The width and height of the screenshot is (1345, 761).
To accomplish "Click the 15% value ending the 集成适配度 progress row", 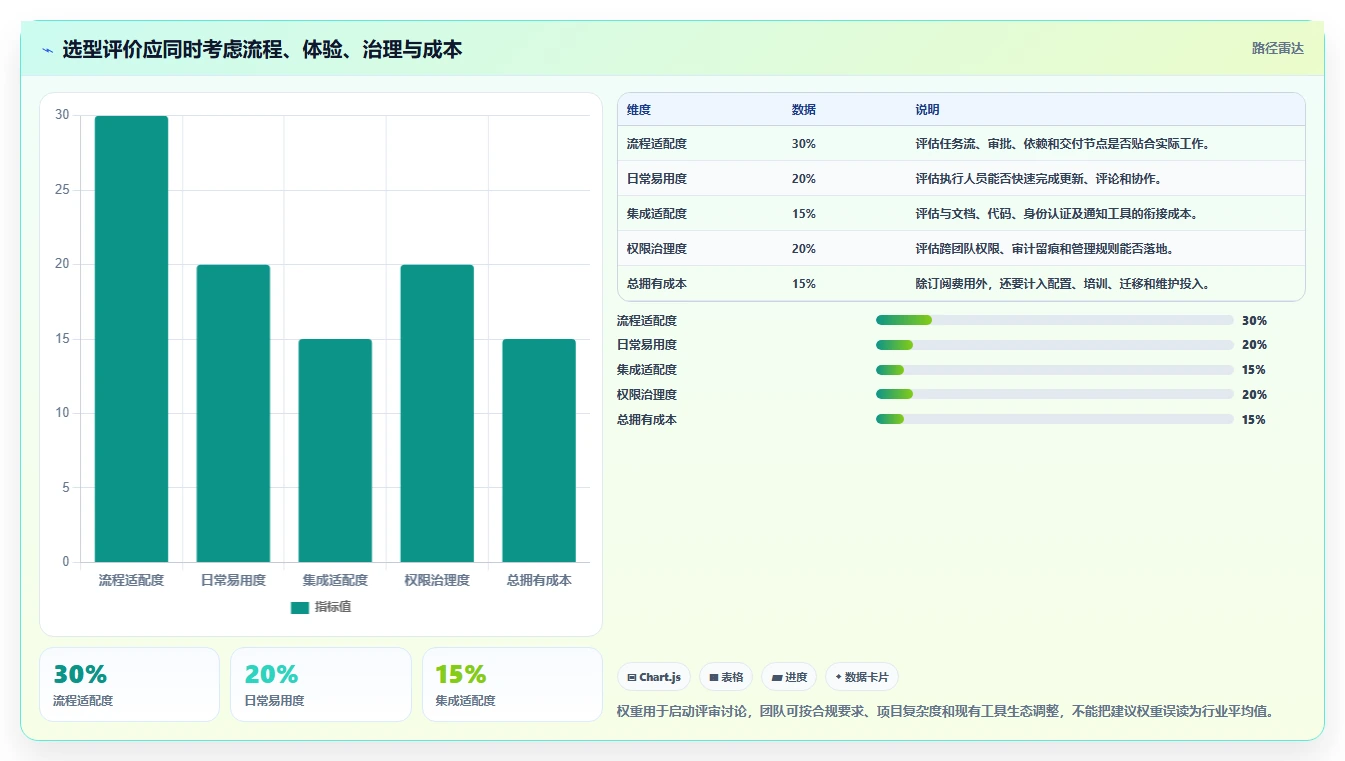I will [x=1254, y=370].
